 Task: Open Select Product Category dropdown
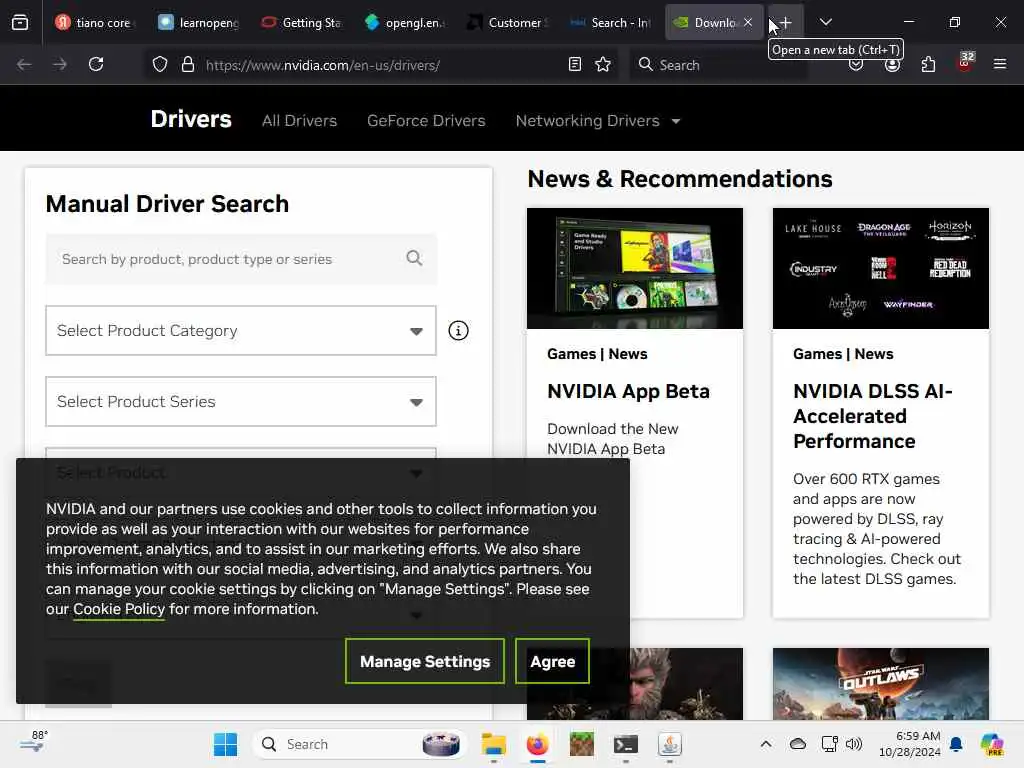(x=240, y=330)
